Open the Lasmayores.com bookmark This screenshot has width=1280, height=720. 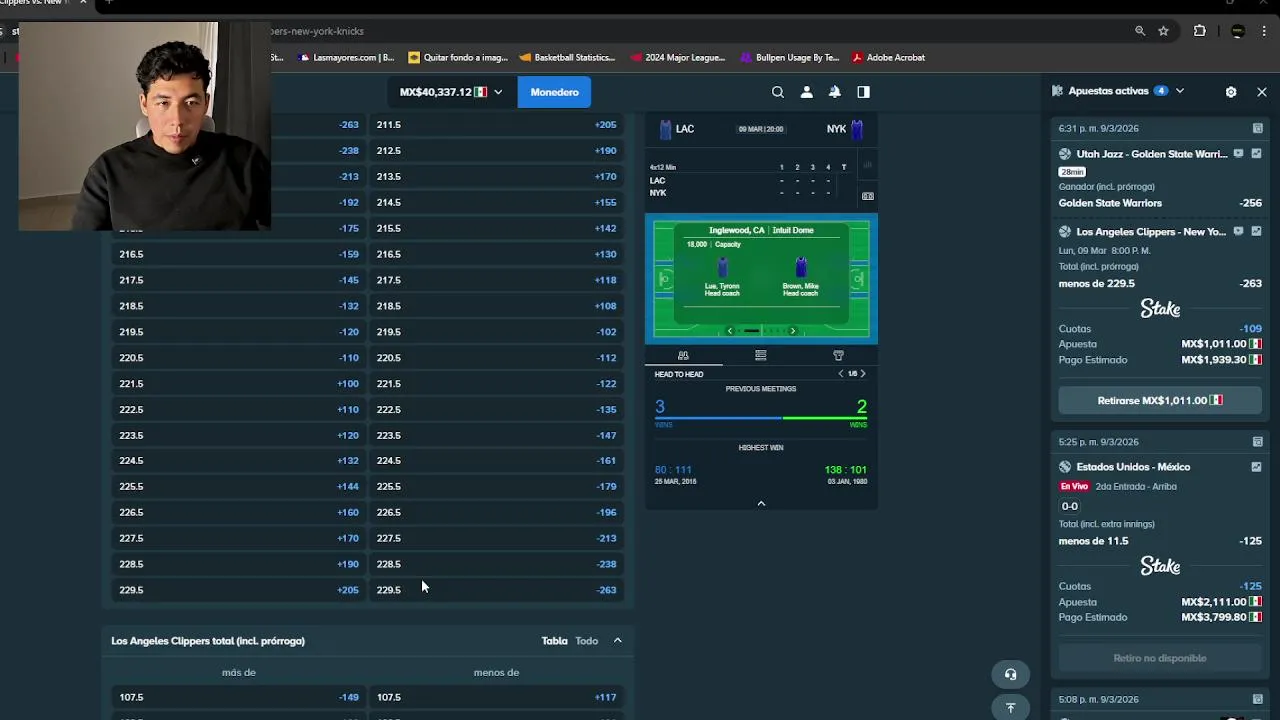click(x=346, y=58)
